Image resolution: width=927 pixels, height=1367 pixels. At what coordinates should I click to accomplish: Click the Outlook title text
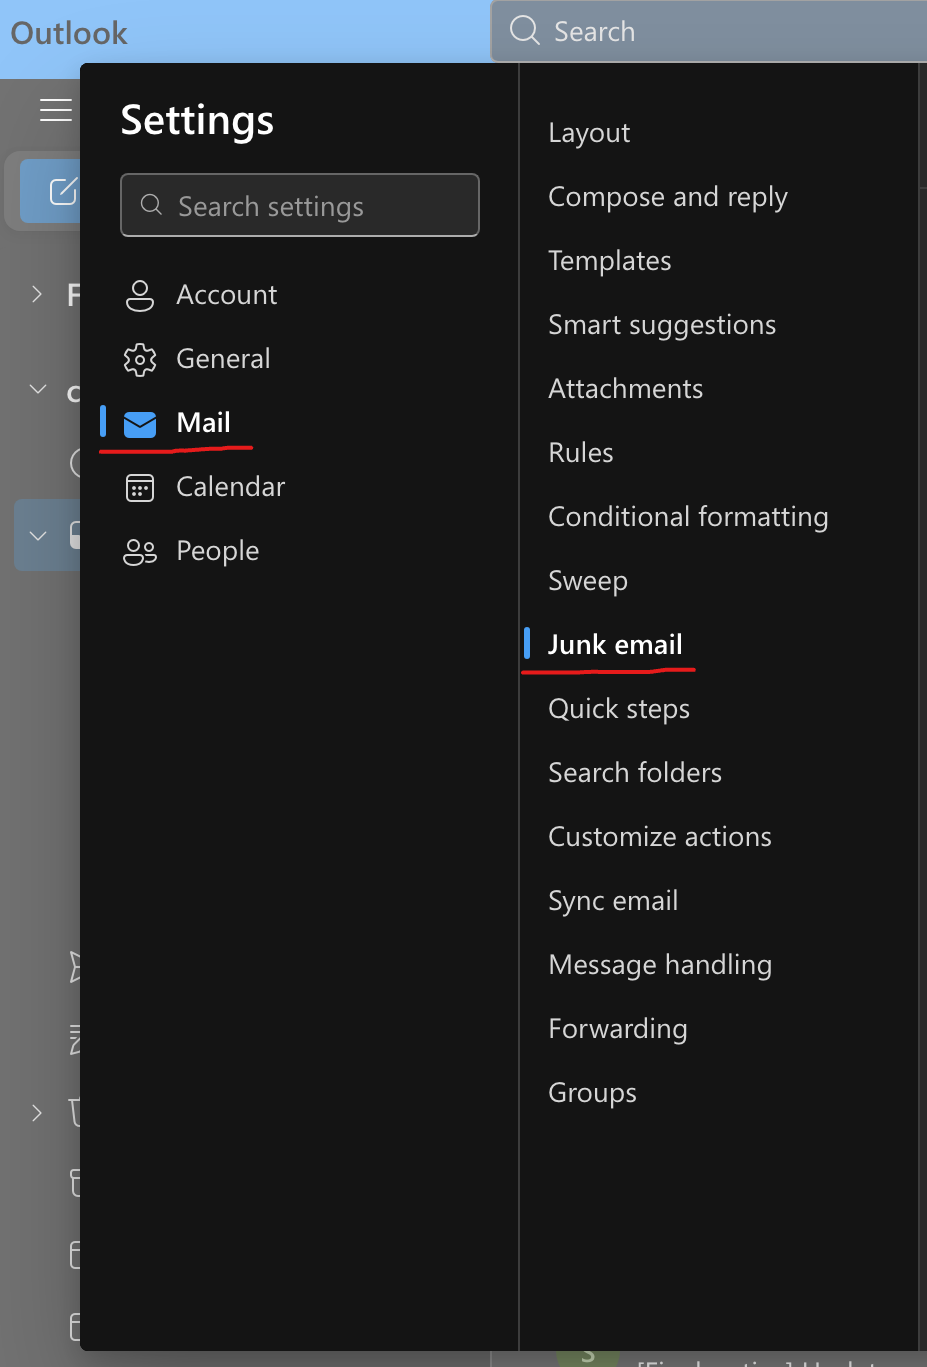69,33
